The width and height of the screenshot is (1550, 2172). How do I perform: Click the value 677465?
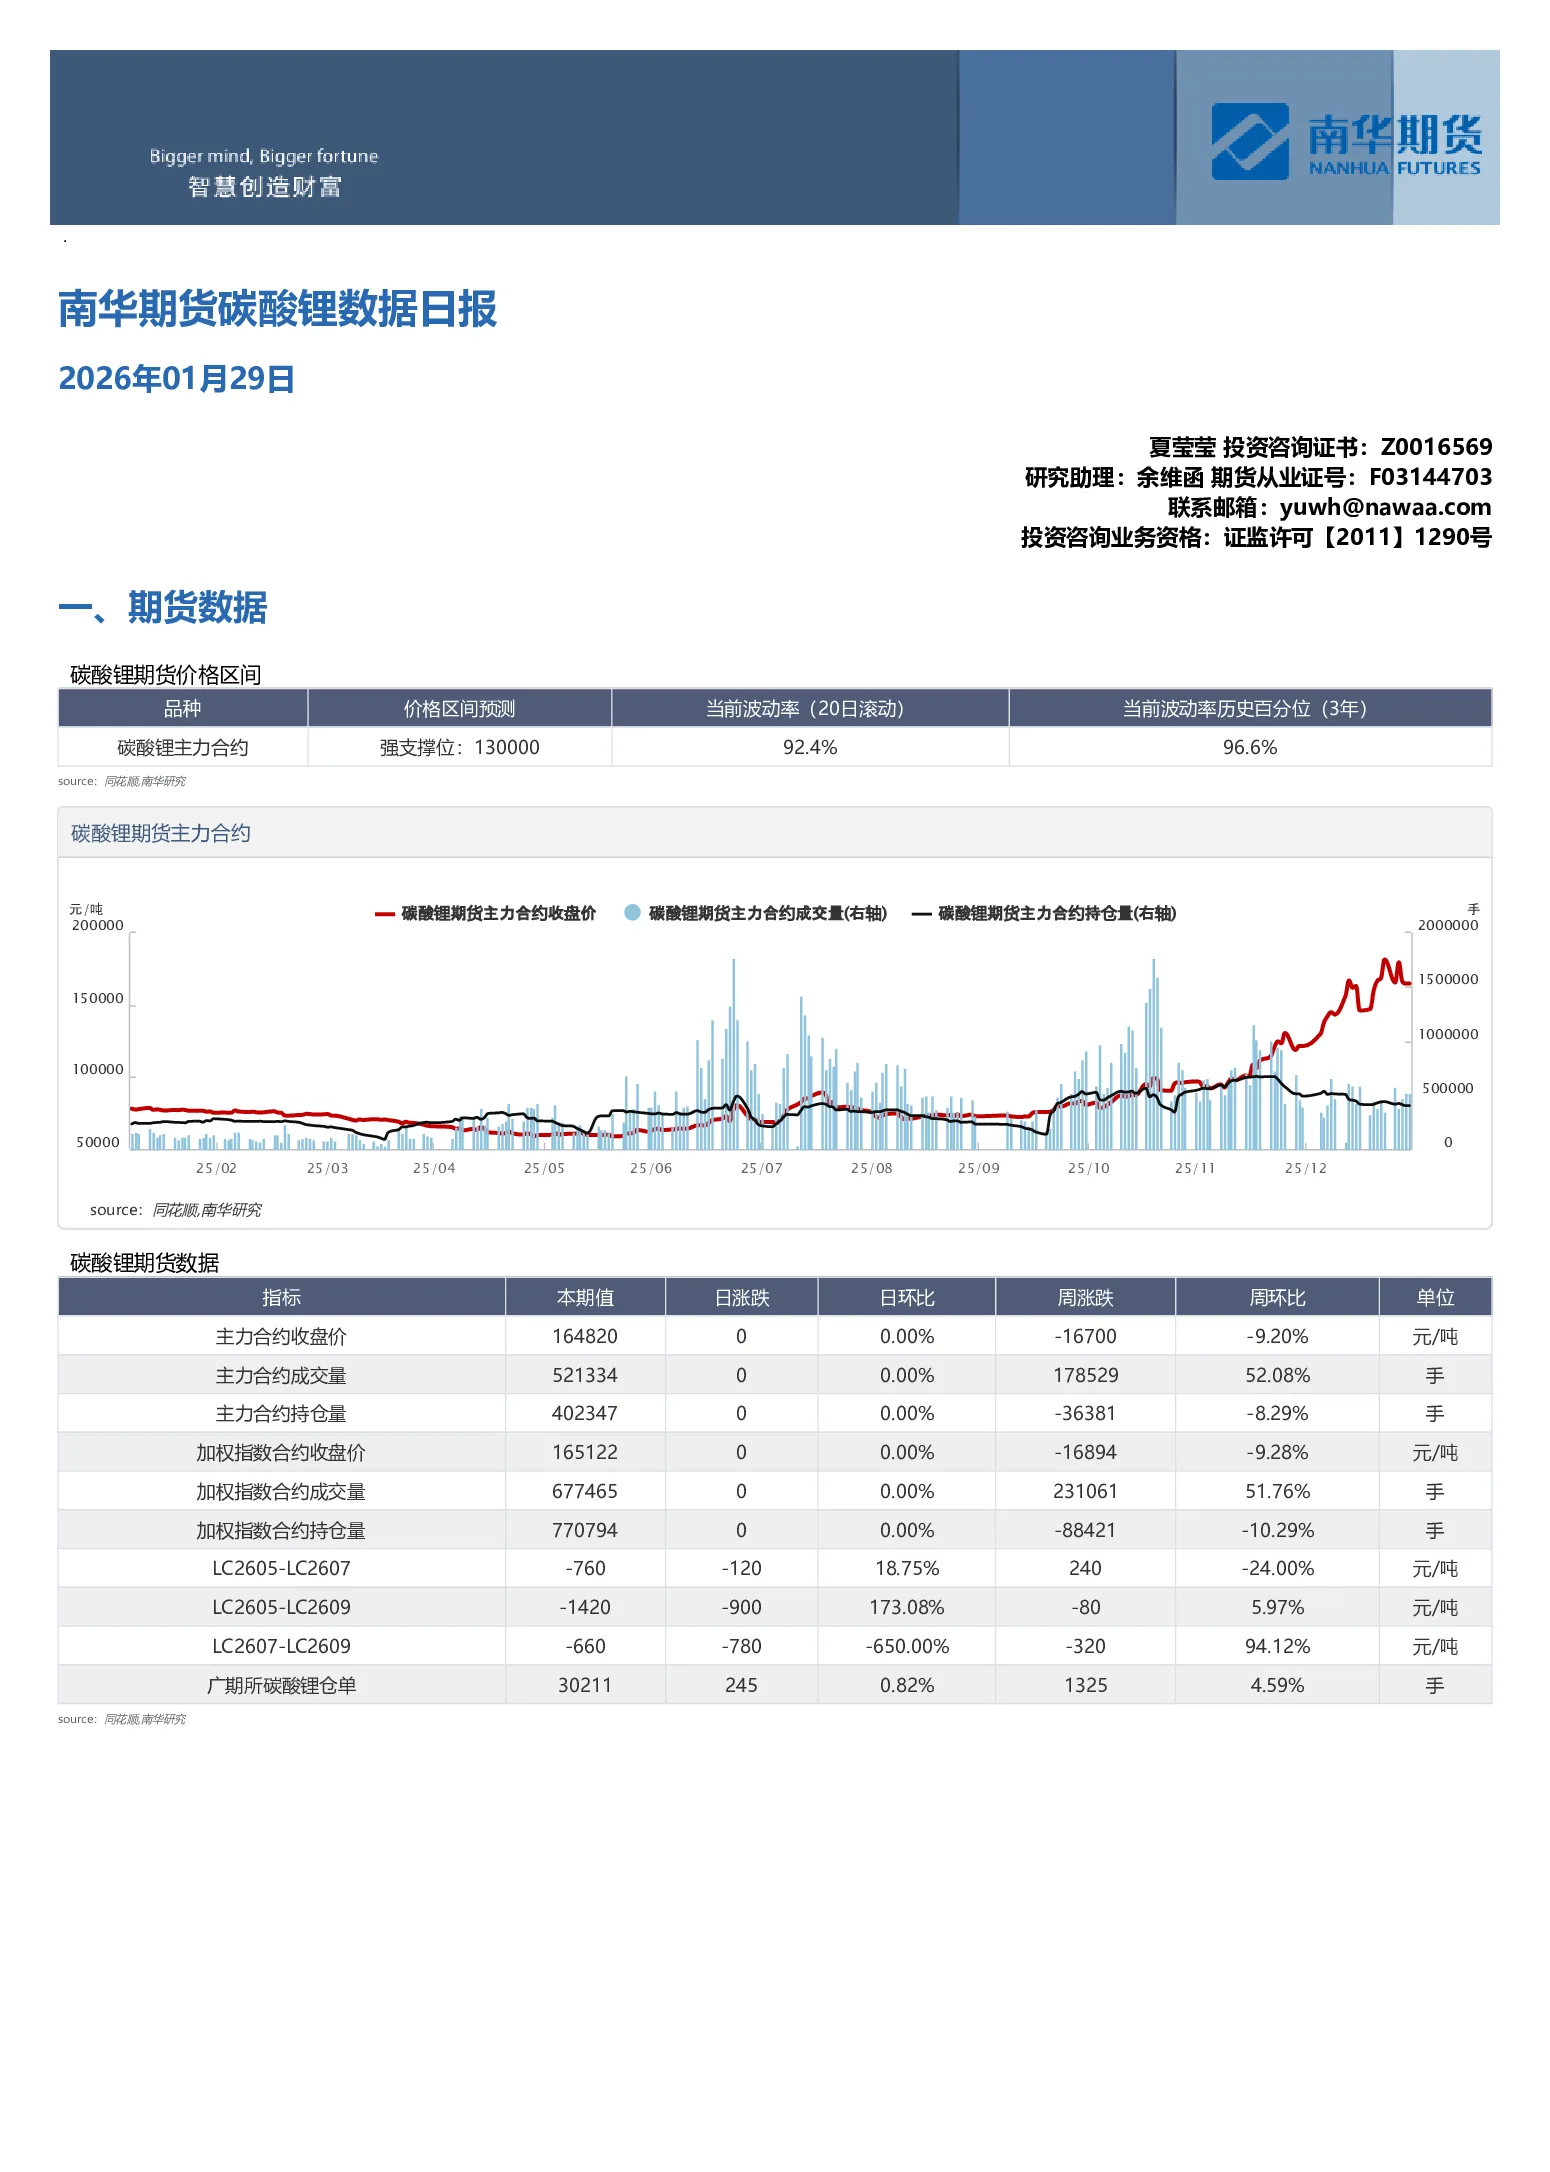point(586,1492)
